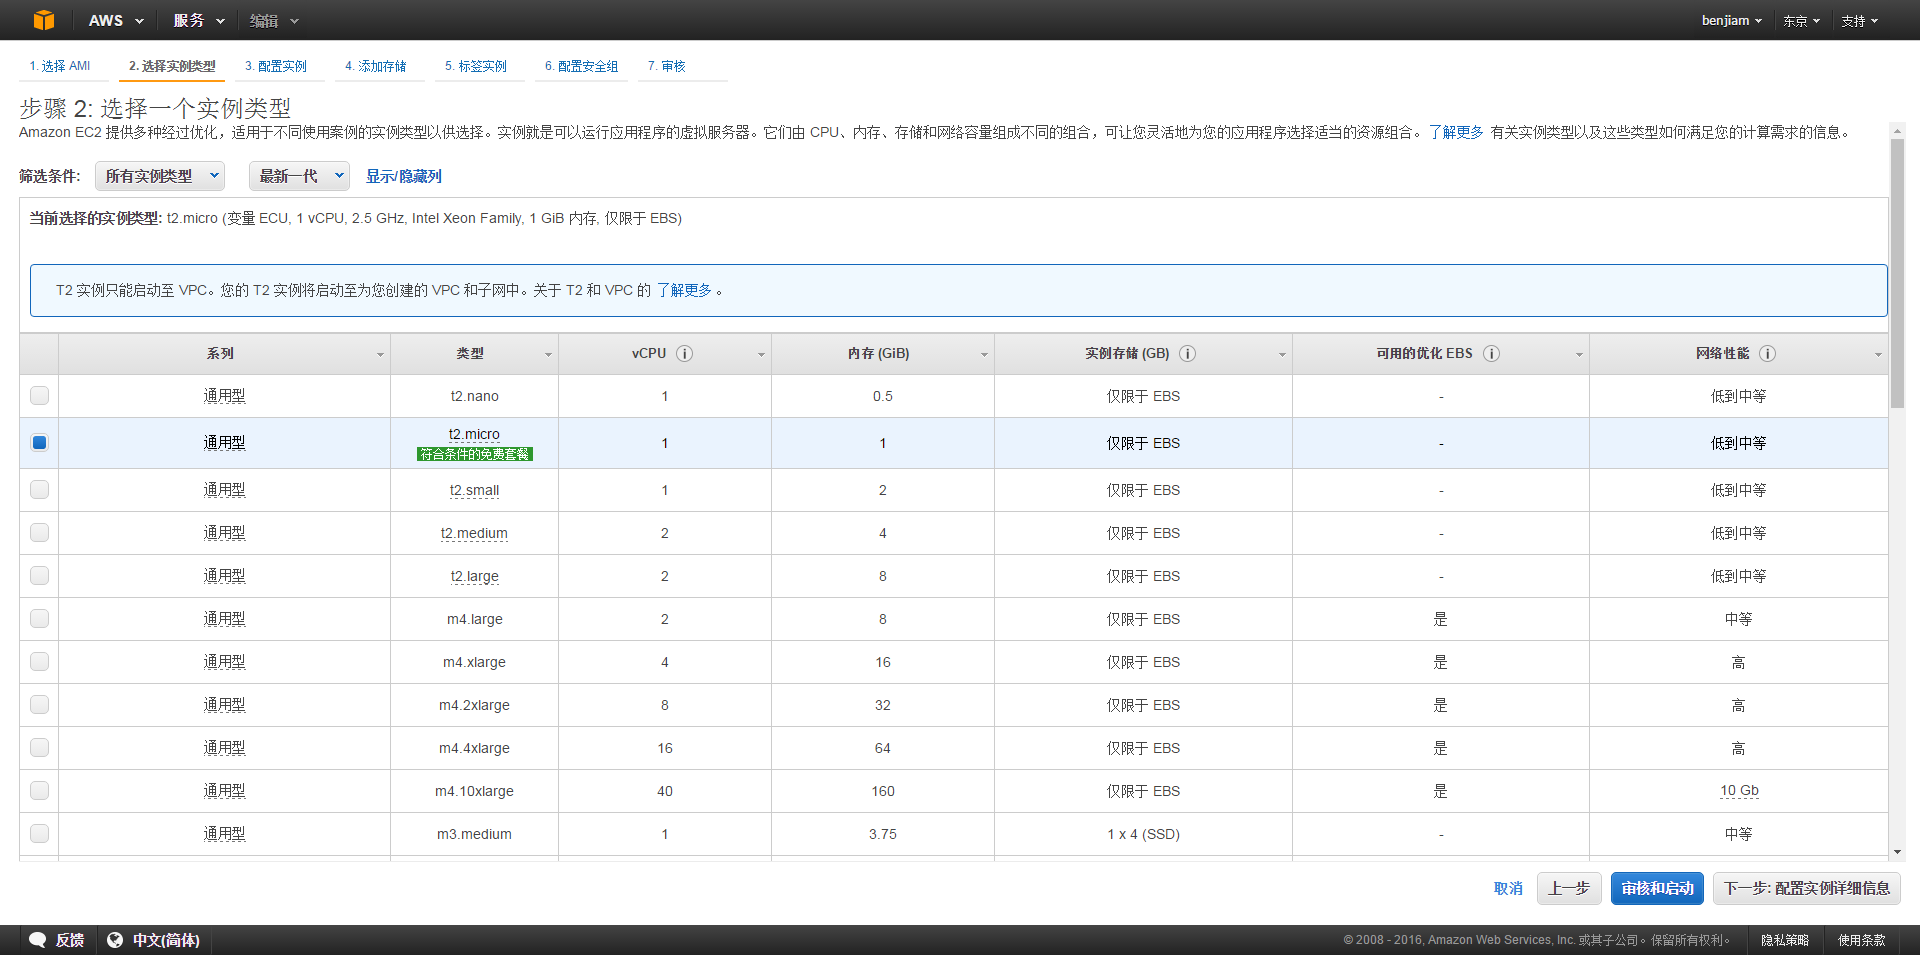Viewport: 1920px width, 955px height.
Task: Show info for network performance (网络性能) column
Action: (x=1767, y=353)
